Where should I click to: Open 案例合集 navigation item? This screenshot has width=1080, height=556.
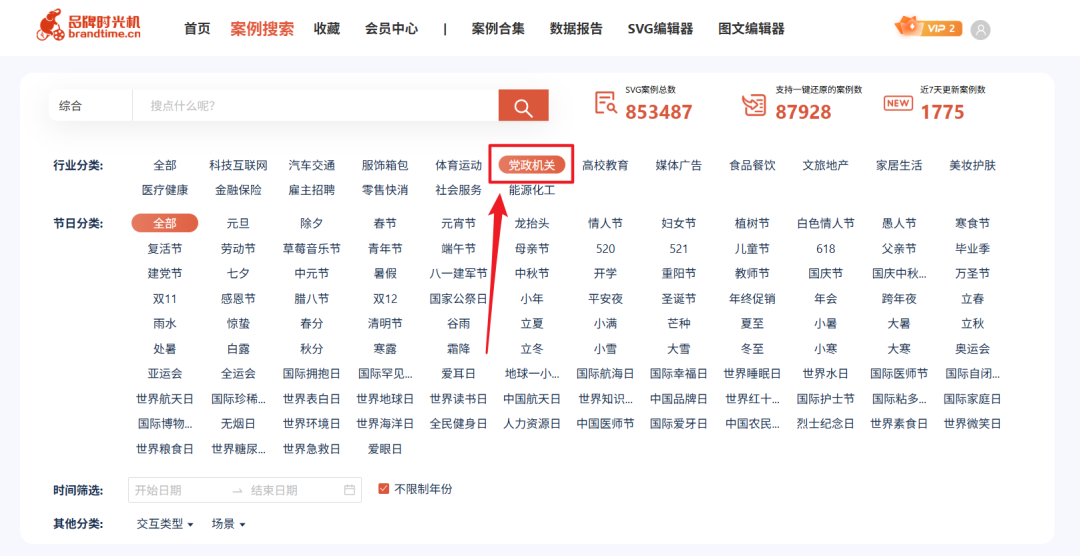[x=498, y=29]
